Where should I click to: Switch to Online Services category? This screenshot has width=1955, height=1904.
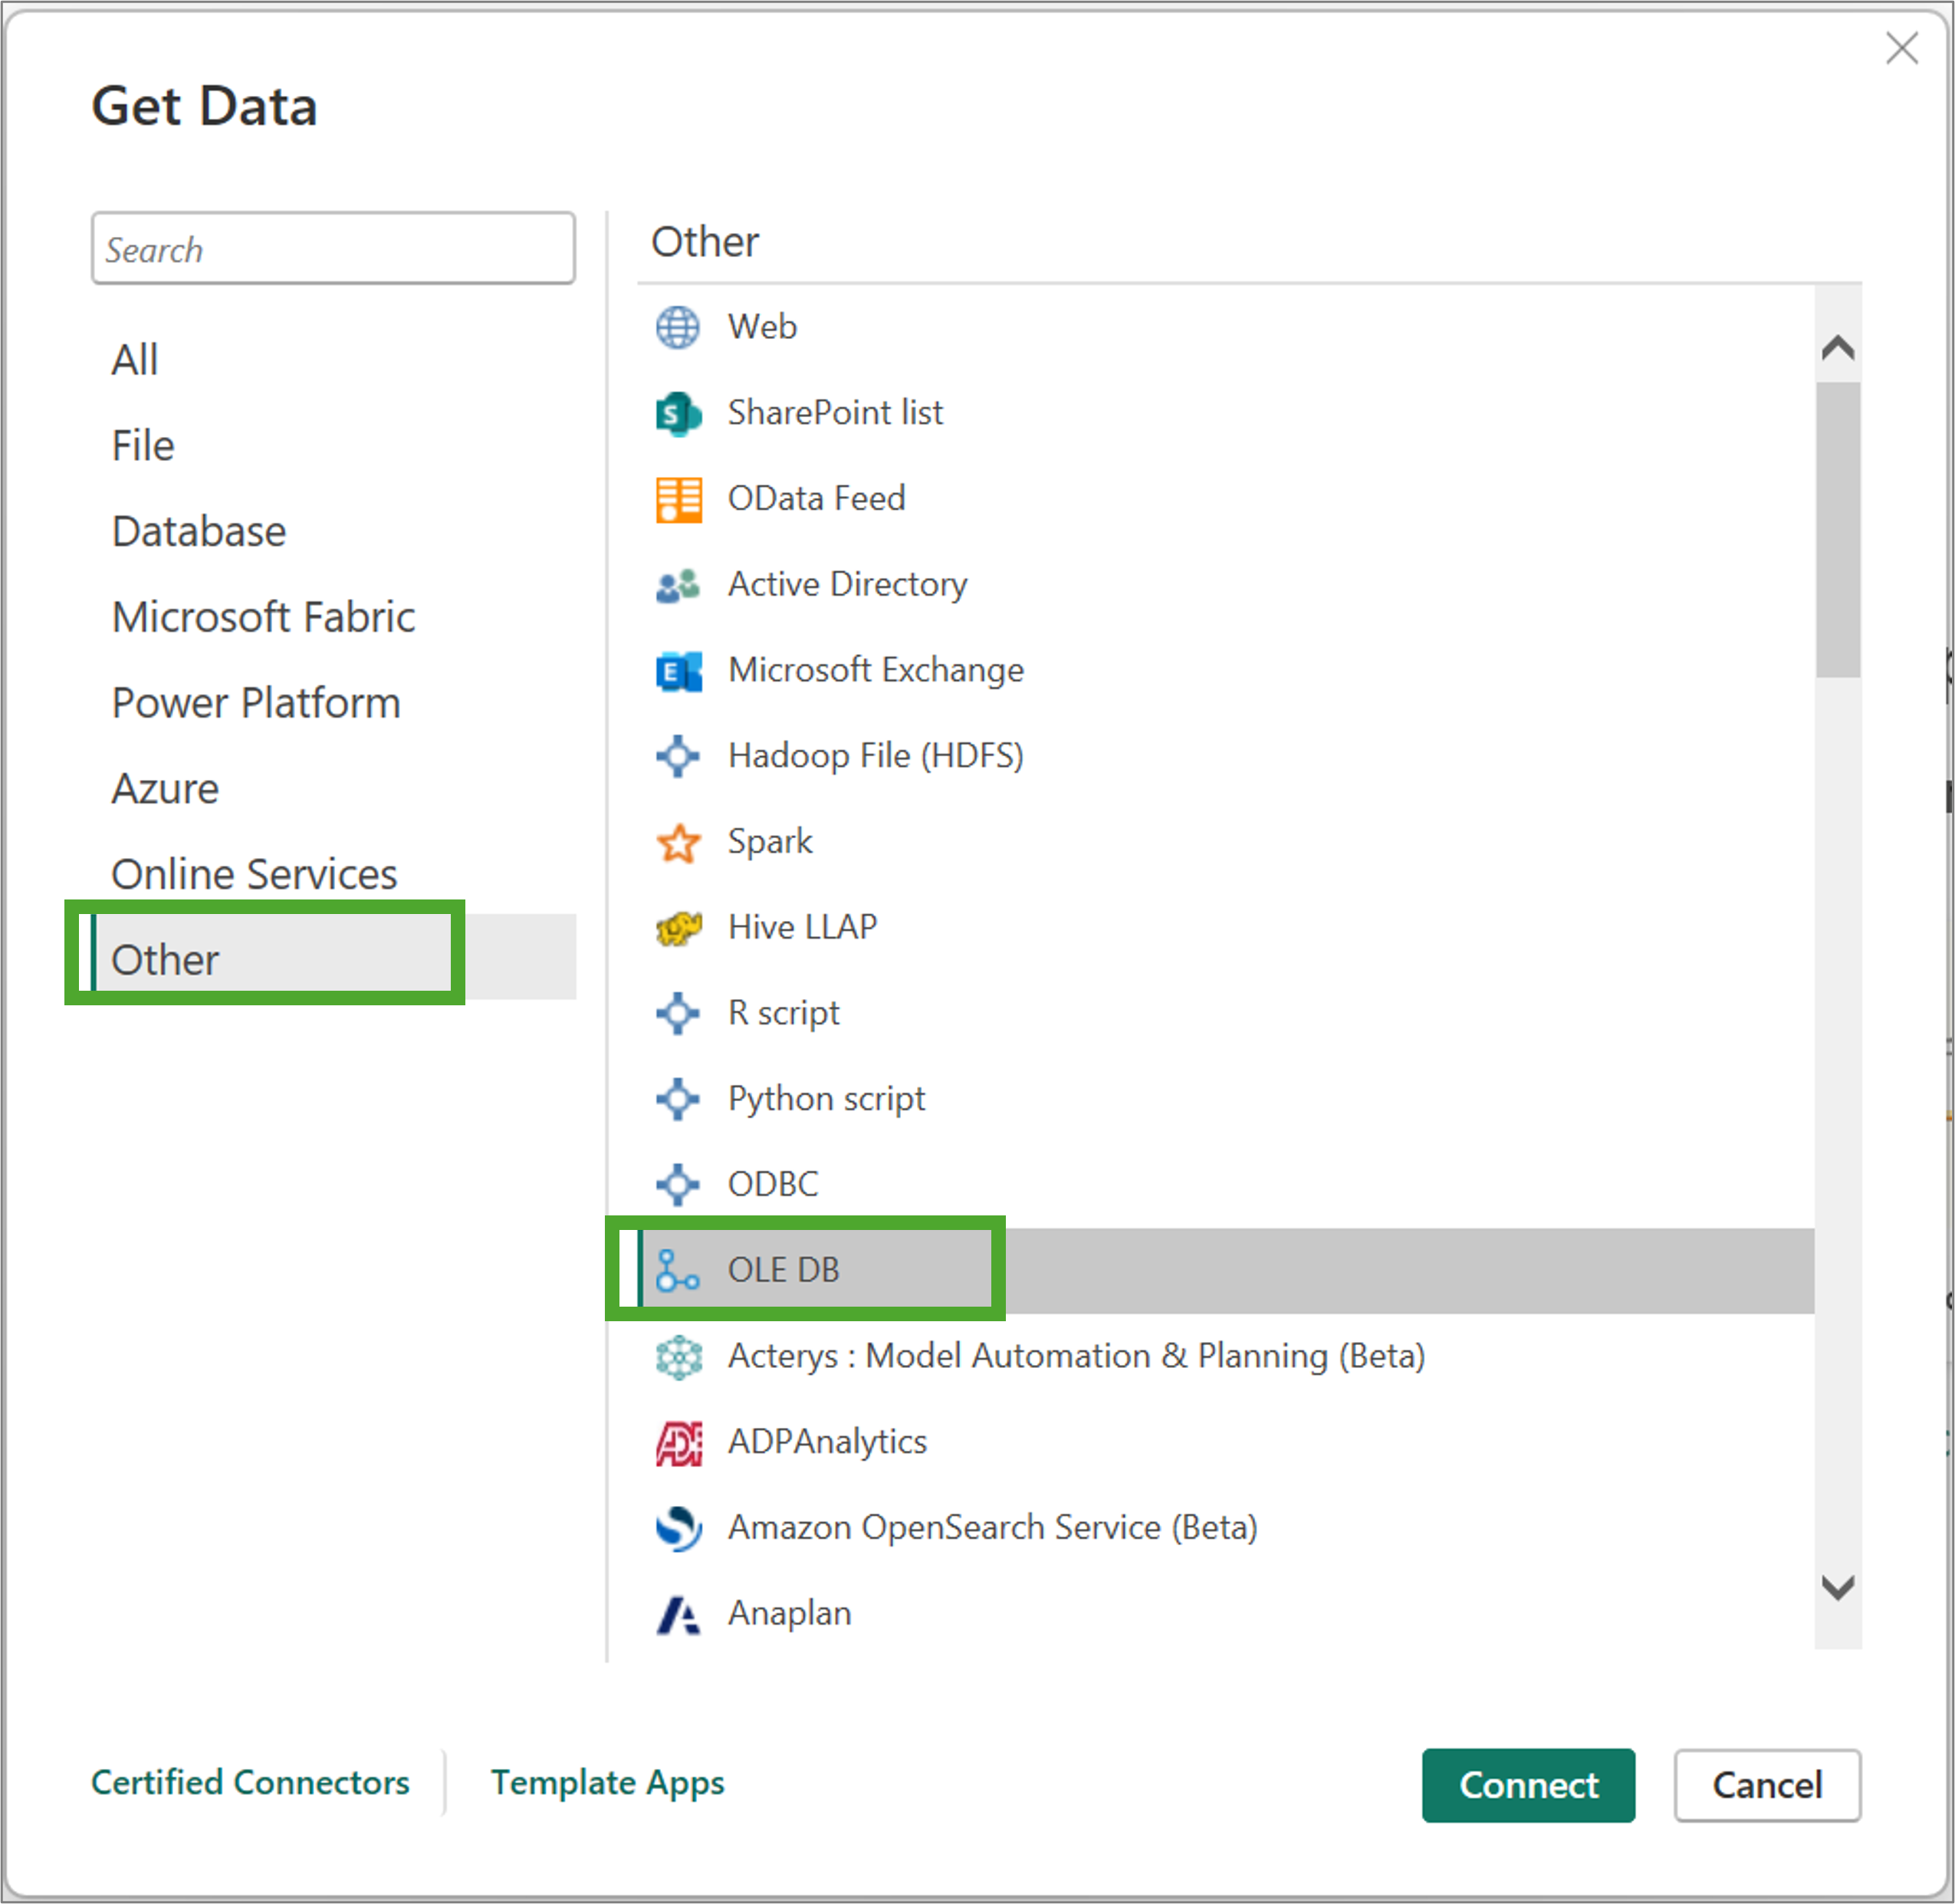point(254,874)
